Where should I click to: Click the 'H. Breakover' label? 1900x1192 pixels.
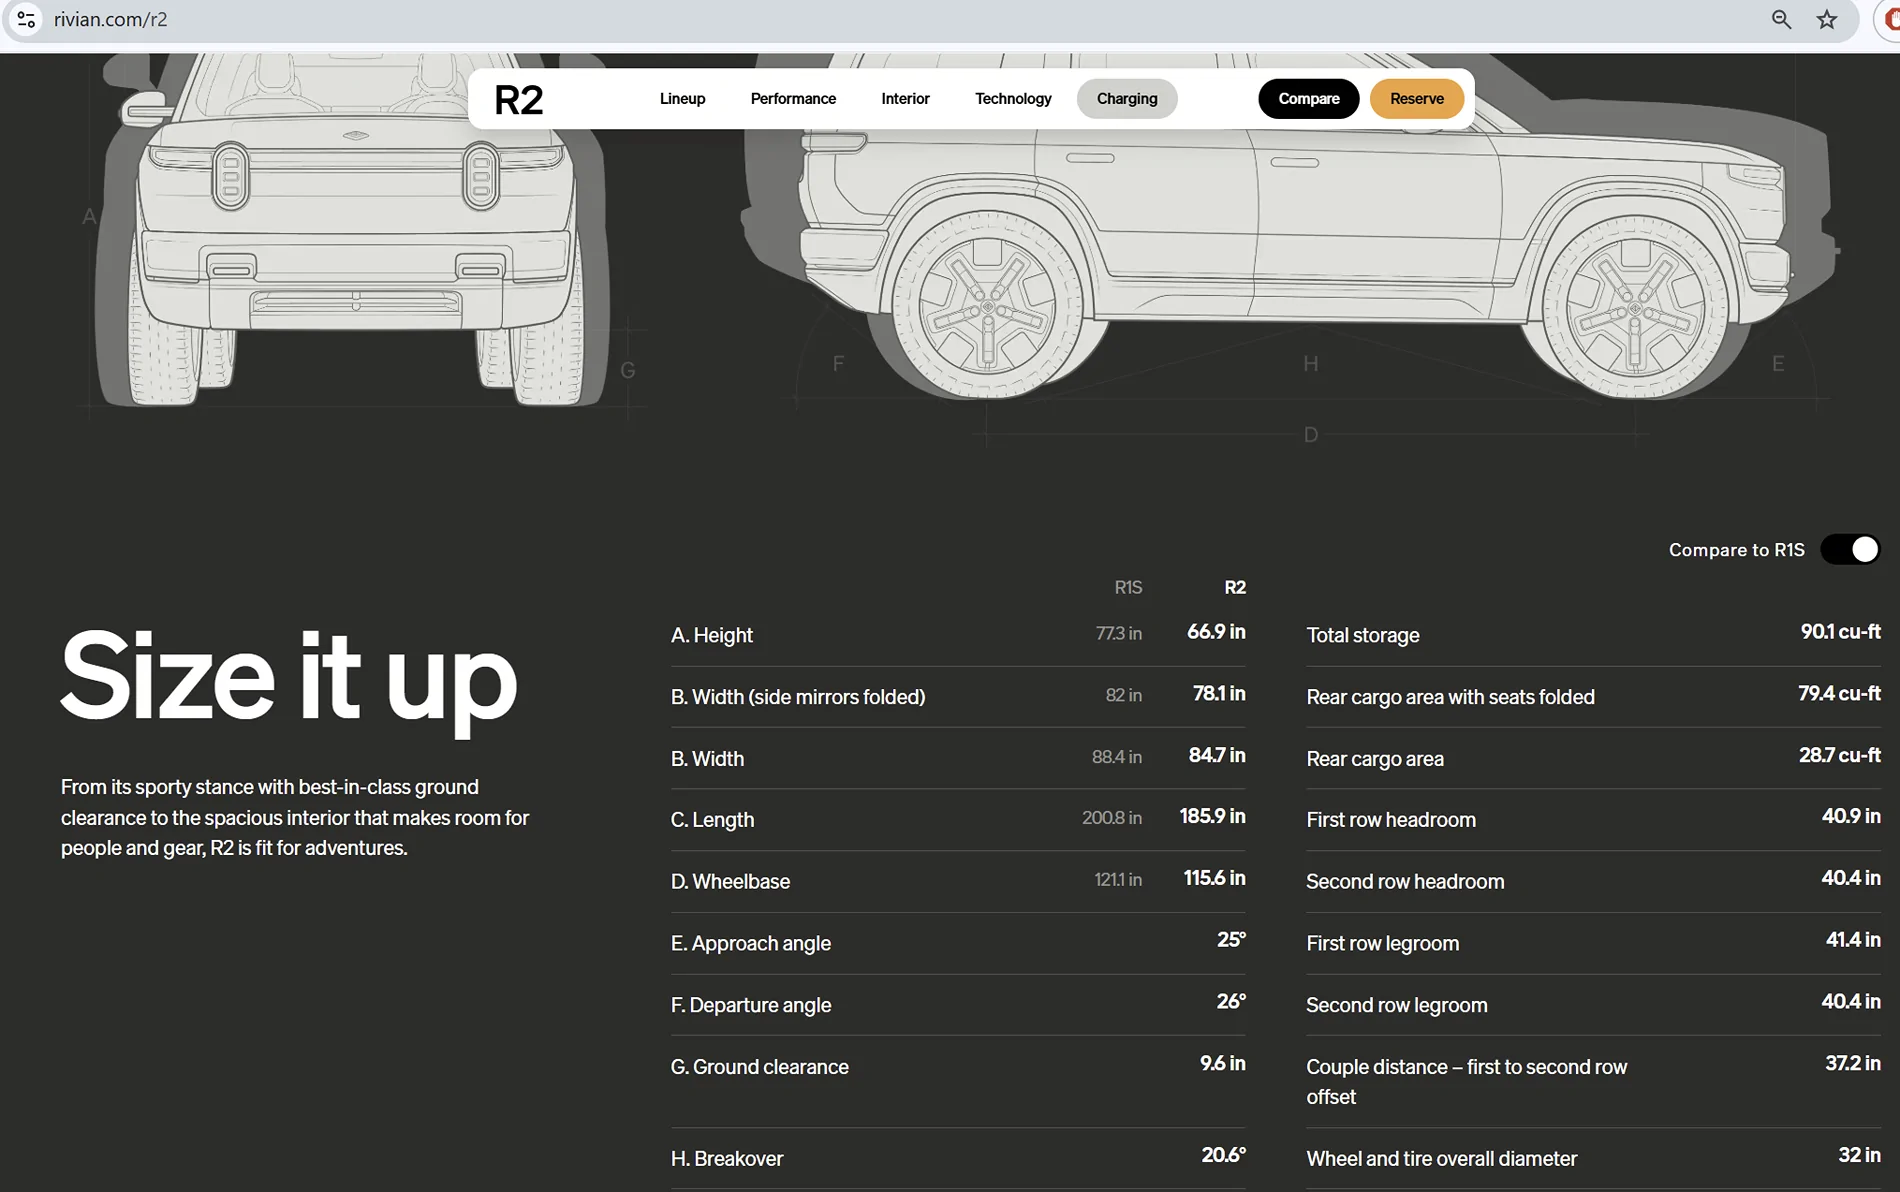click(x=727, y=1159)
